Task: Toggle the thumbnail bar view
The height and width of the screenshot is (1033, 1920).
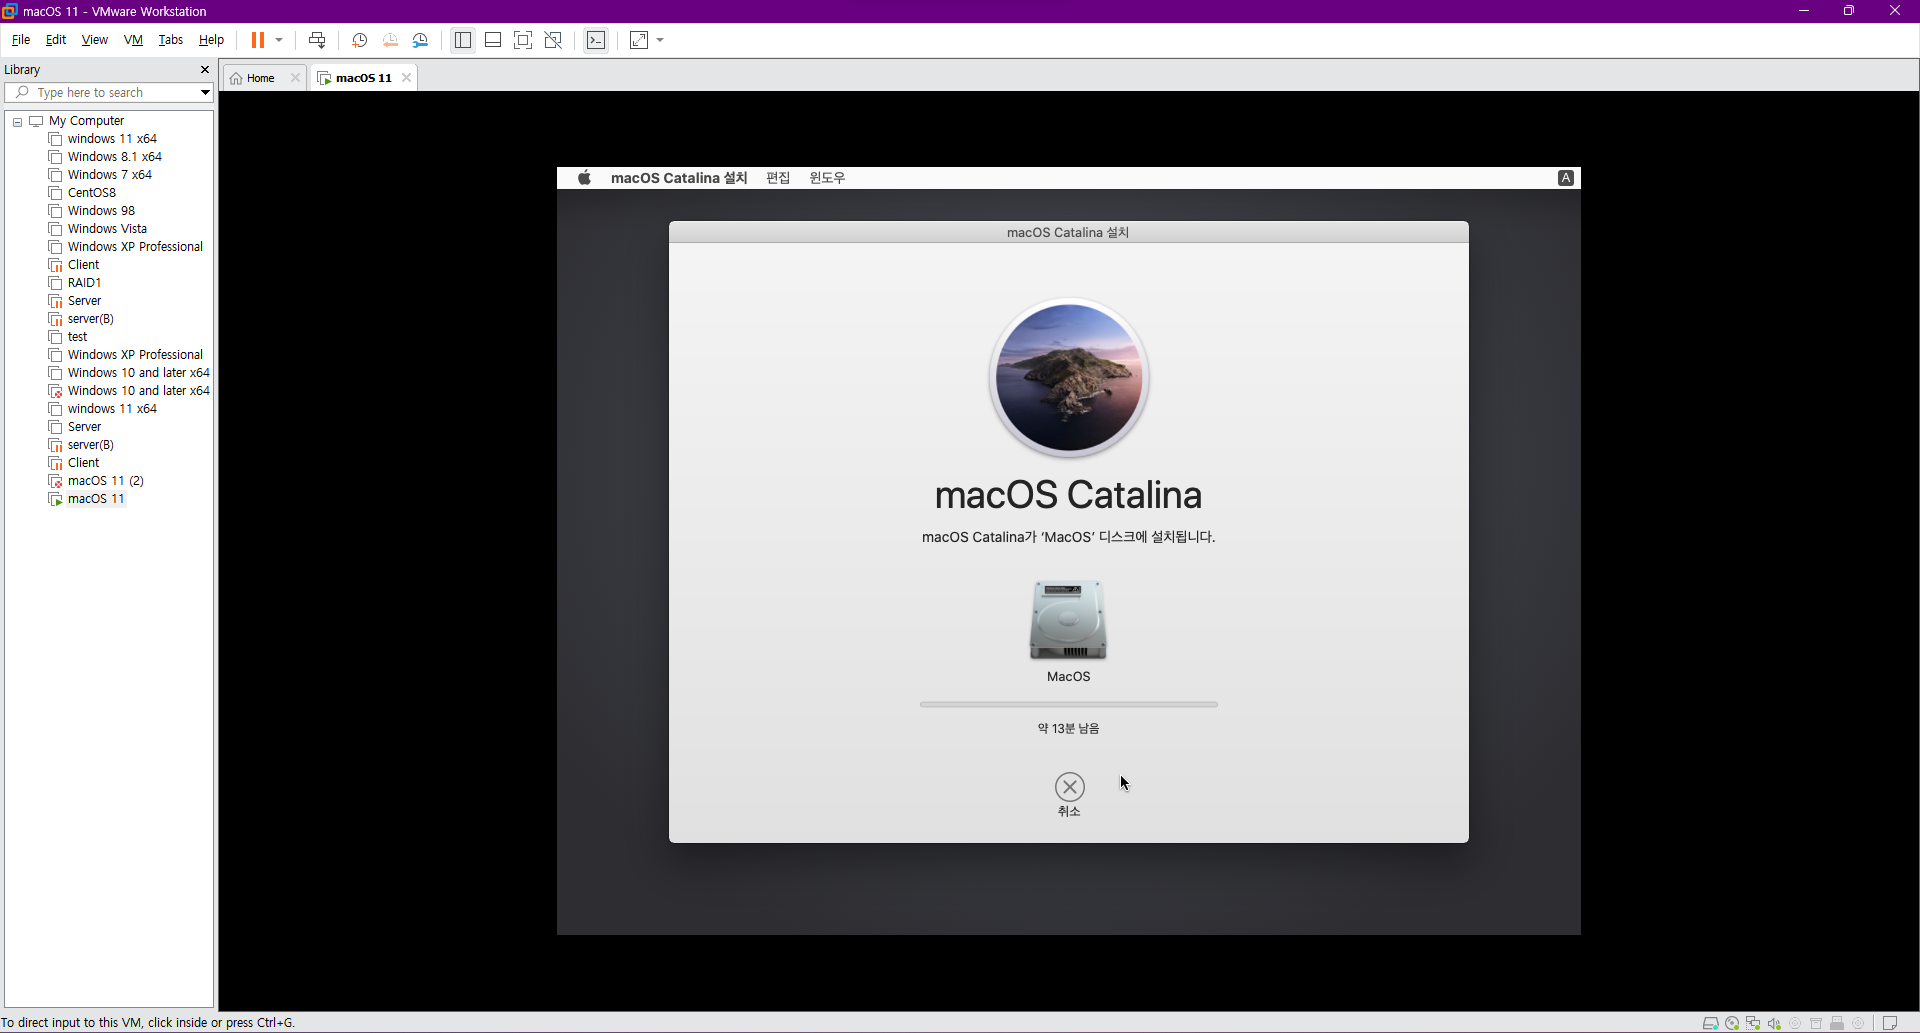Action: point(493,40)
